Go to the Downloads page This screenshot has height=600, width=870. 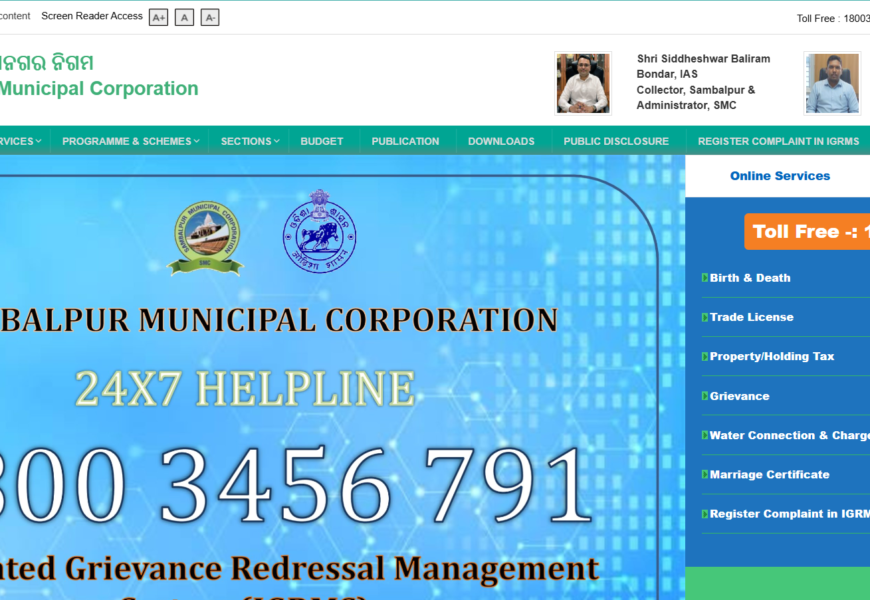pos(501,141)
